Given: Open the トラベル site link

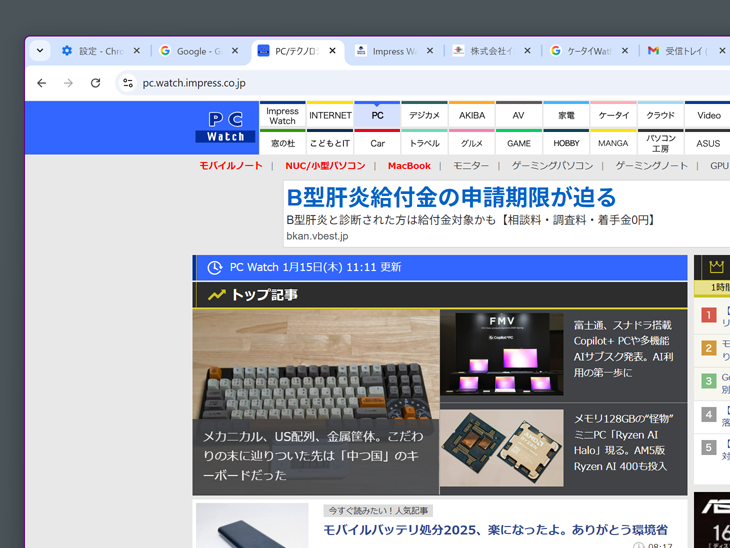Looking at the screenshot, I should pyautogui.click(x=425, y=142).
